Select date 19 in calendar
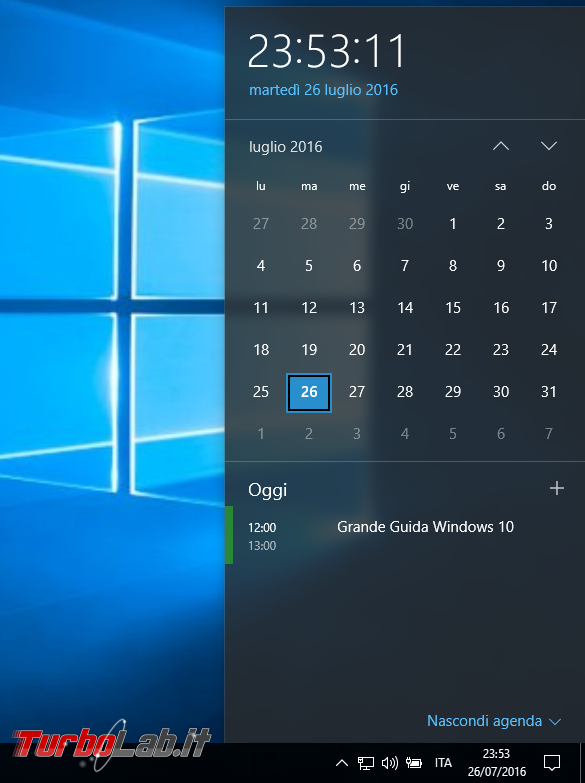Image resolution: width=585 pixels, height=783 pixels. pyautogui.click(x=309, y=350)
